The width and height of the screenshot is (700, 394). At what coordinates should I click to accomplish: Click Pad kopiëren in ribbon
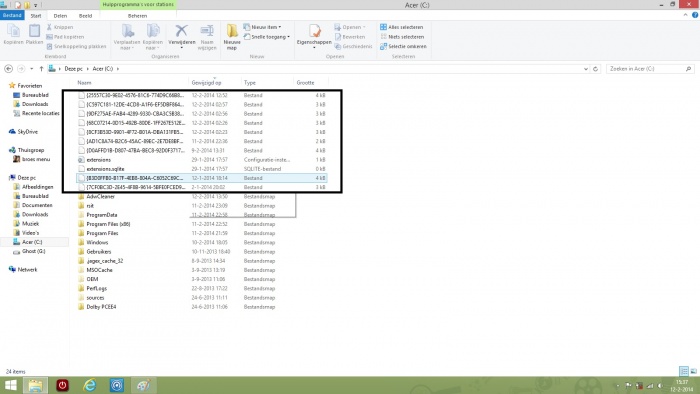point(65,37)
